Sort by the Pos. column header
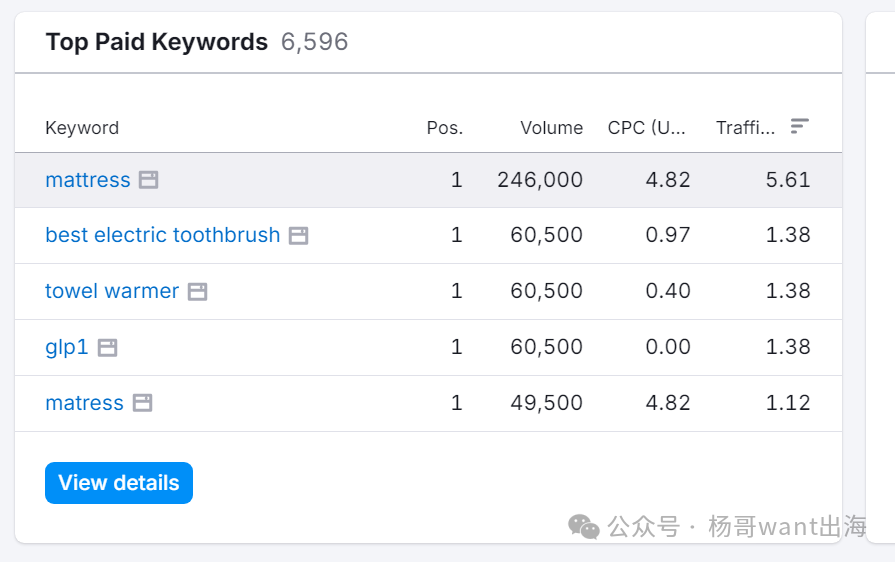This screenshot has height=562, width=895. pyautogui.click(x=444, y=128)
